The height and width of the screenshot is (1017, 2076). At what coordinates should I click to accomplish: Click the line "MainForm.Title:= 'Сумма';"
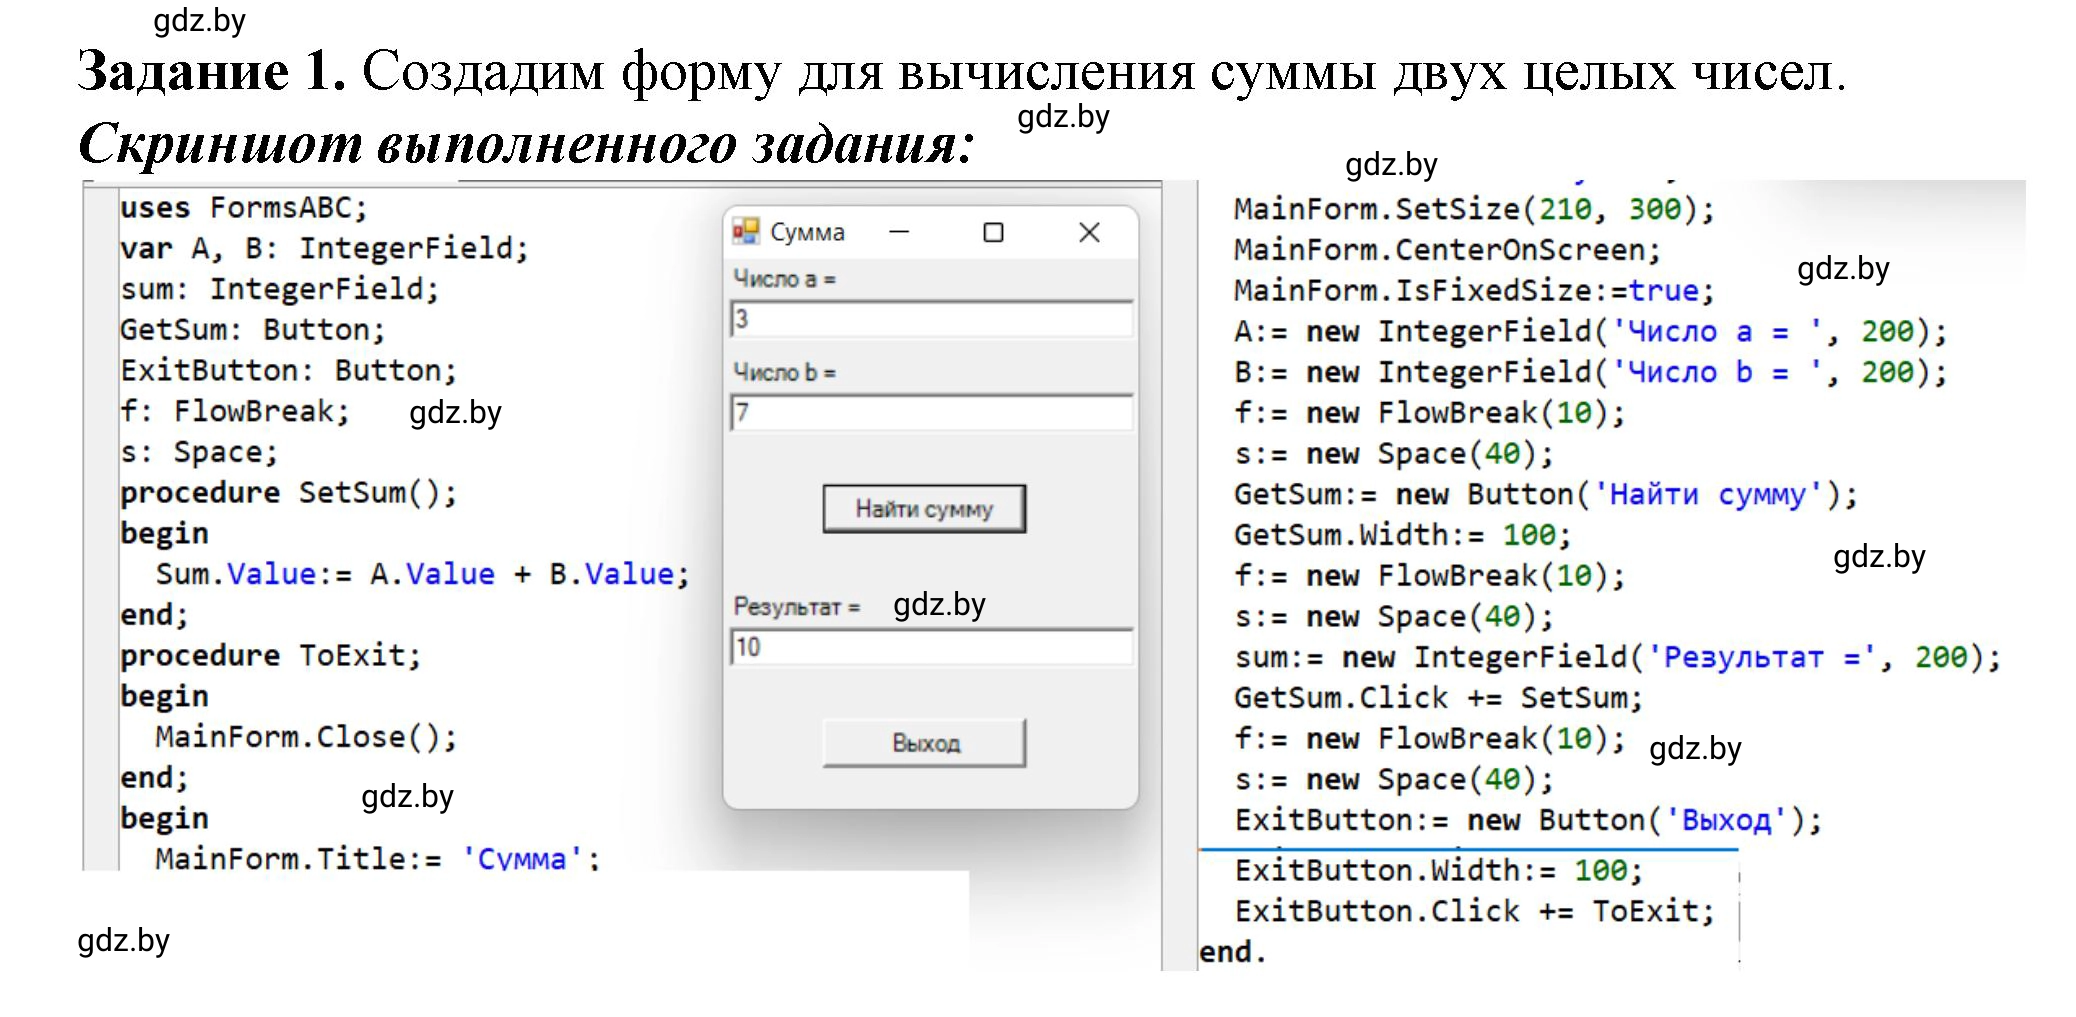click(x=377, y=858)
